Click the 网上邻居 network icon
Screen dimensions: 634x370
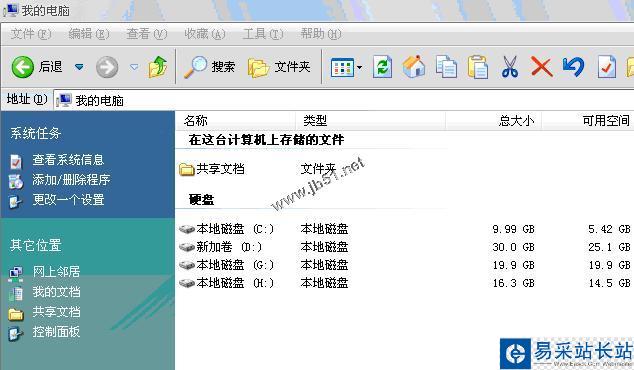click(x=16, y=274)
